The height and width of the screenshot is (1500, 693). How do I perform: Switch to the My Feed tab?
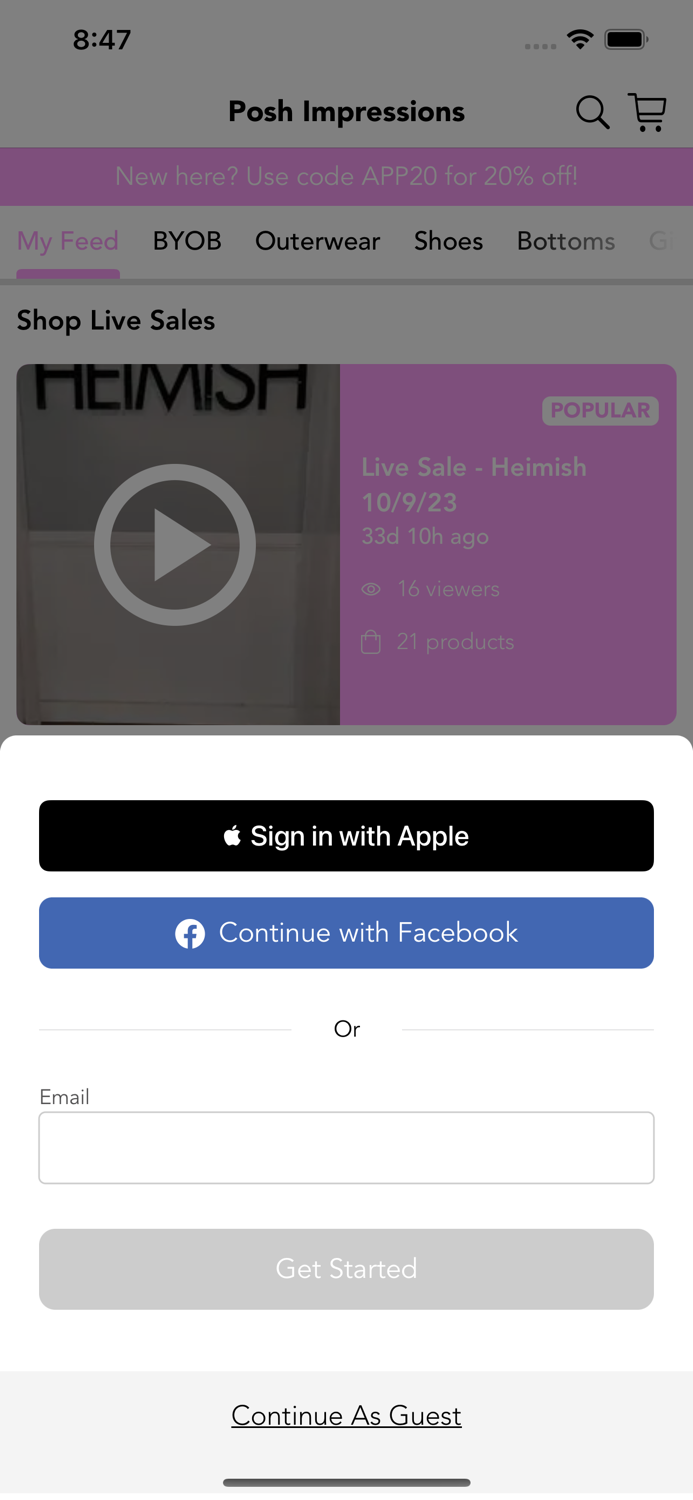[68, 241]
